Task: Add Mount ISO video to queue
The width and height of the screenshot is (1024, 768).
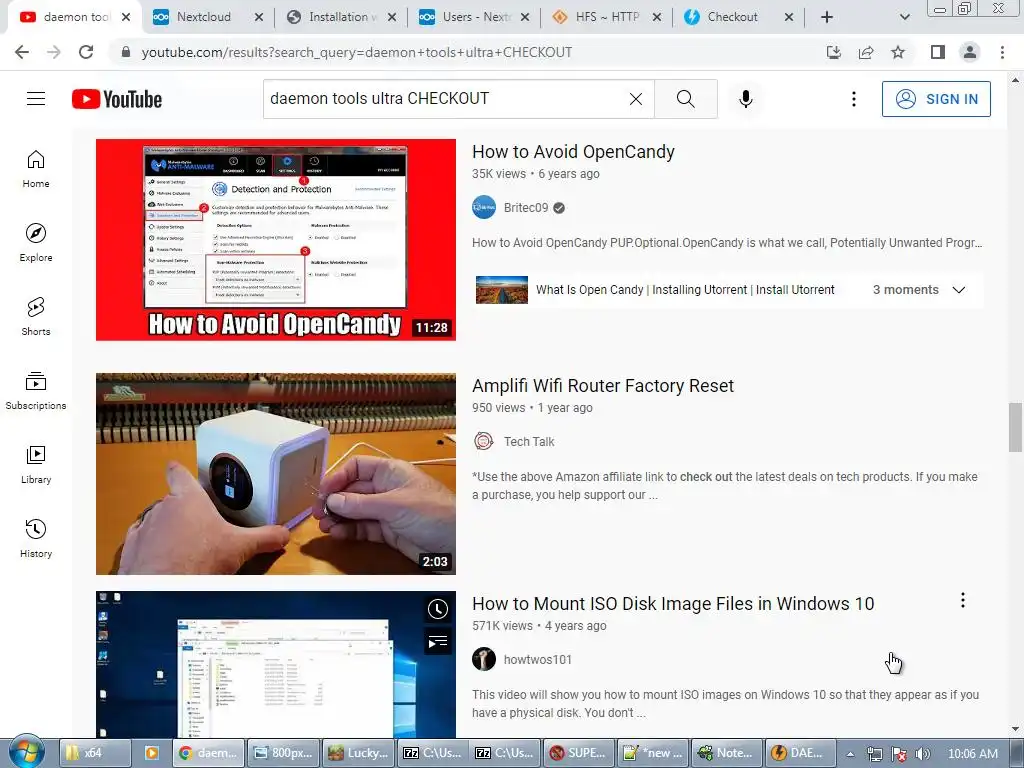Action: [438, 642]
